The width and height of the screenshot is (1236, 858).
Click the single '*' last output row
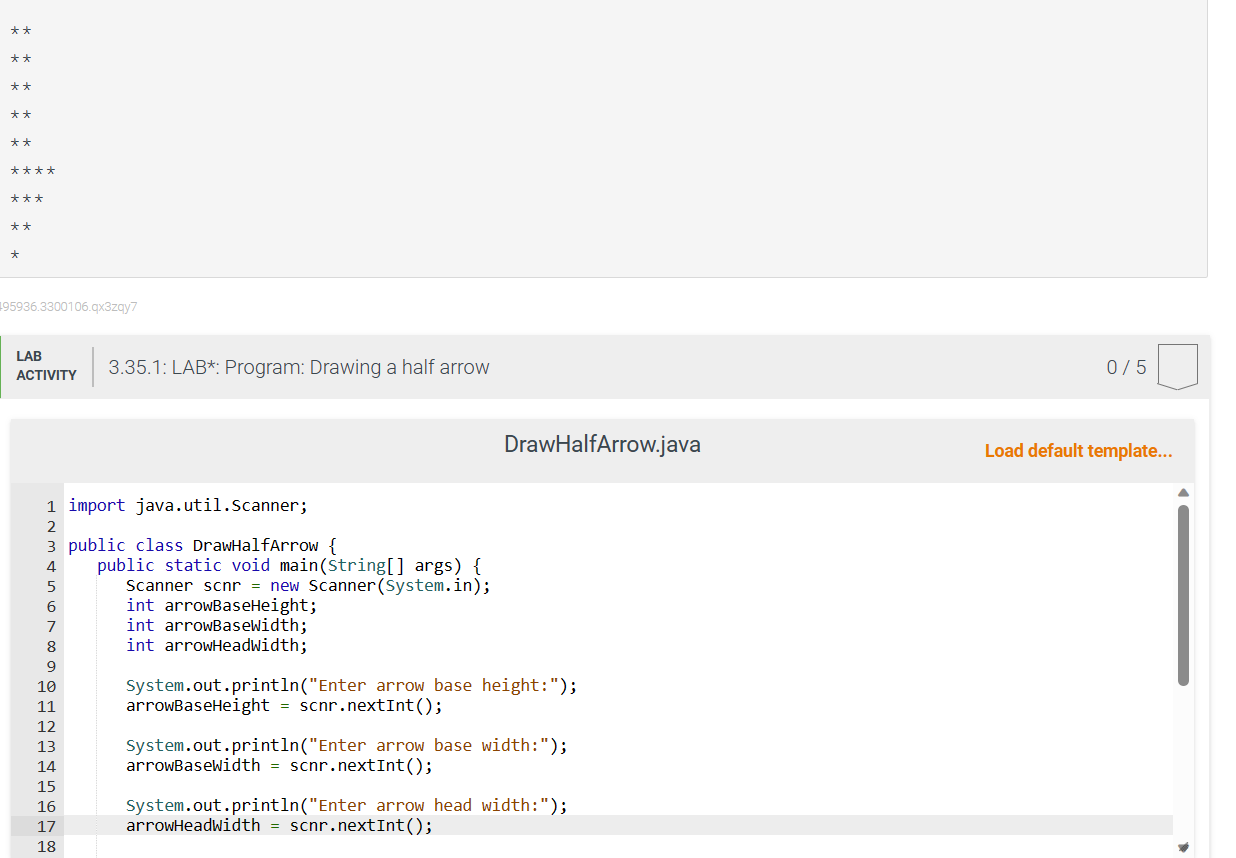(x=14, y=257)
